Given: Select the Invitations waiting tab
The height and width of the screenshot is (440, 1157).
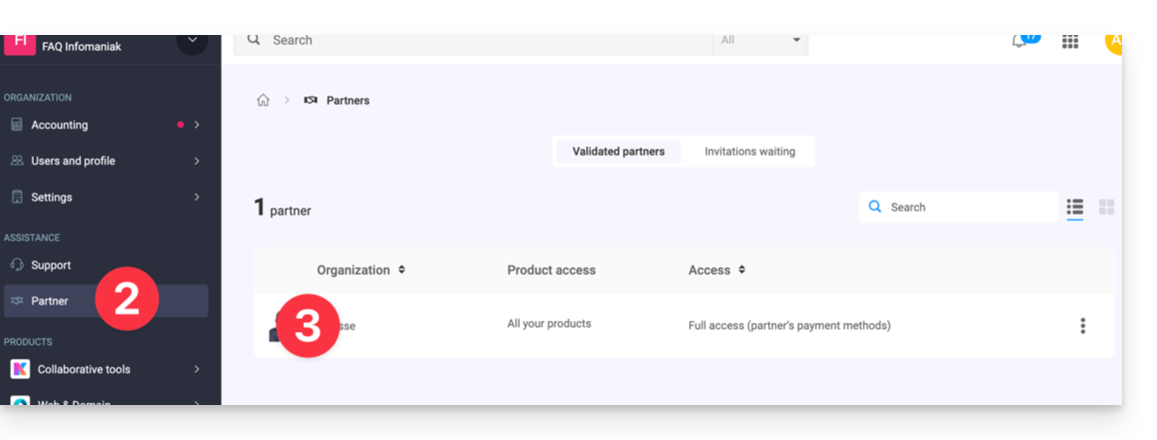Looking at the screenshot, I should pyautogui.click(x=750, y=151).
